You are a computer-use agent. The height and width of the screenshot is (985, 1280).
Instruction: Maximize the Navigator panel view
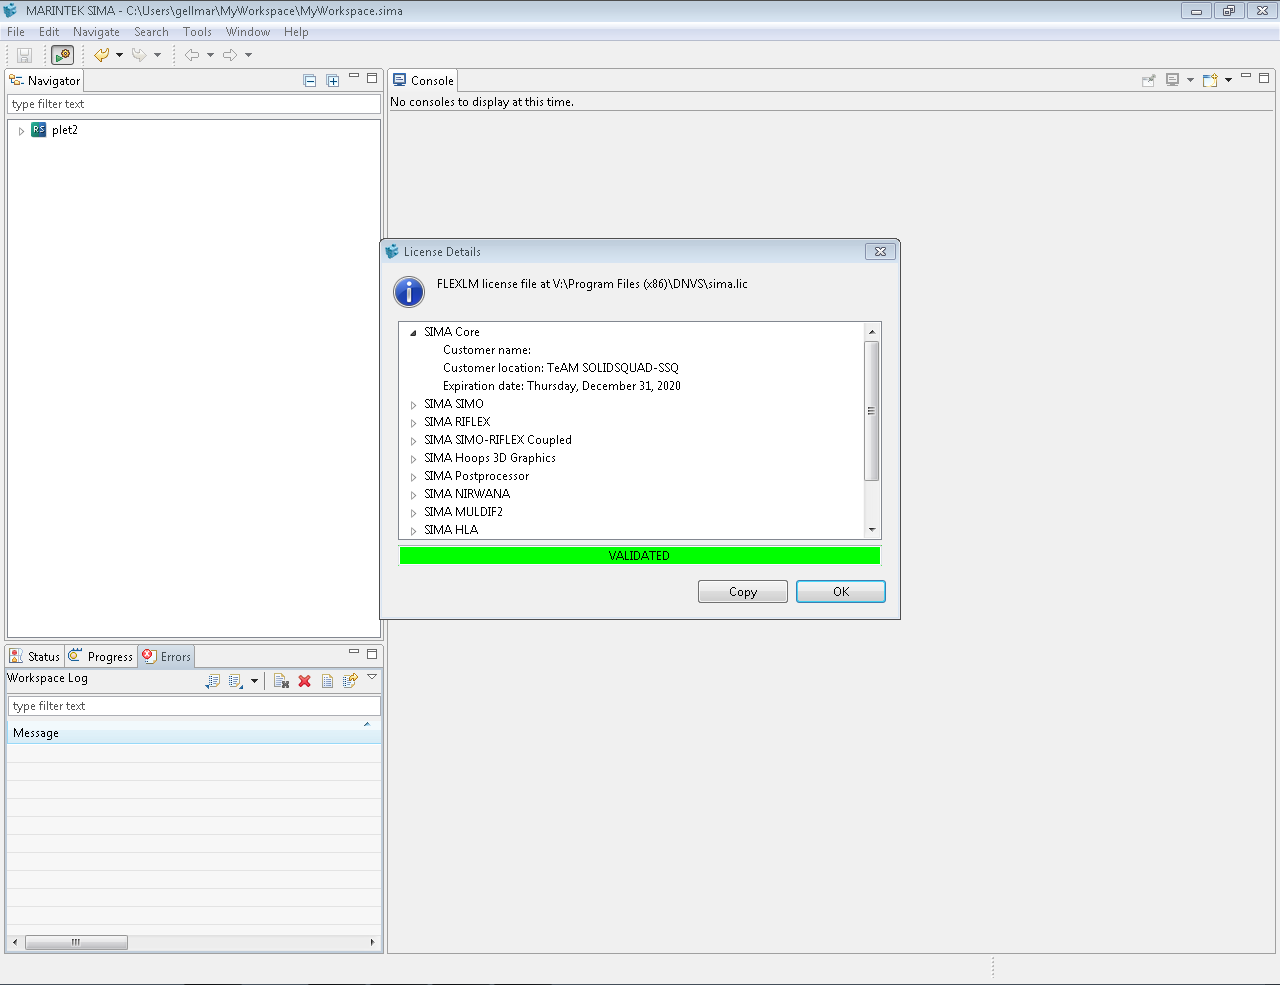tap(372, 78)
